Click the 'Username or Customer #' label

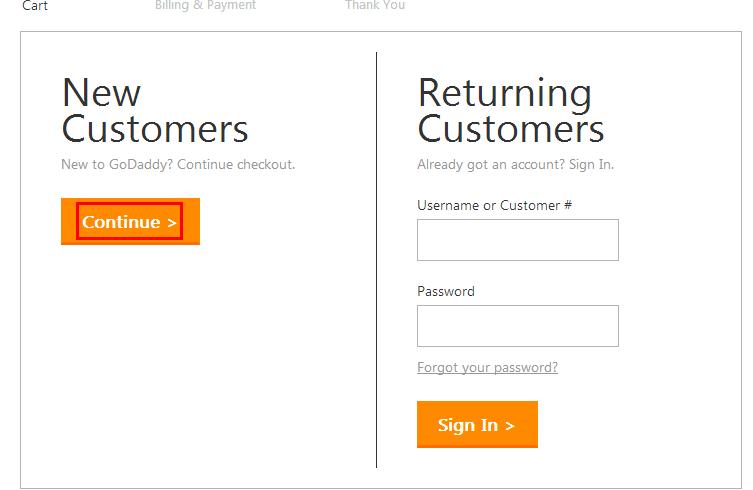(x=494, y=205)
